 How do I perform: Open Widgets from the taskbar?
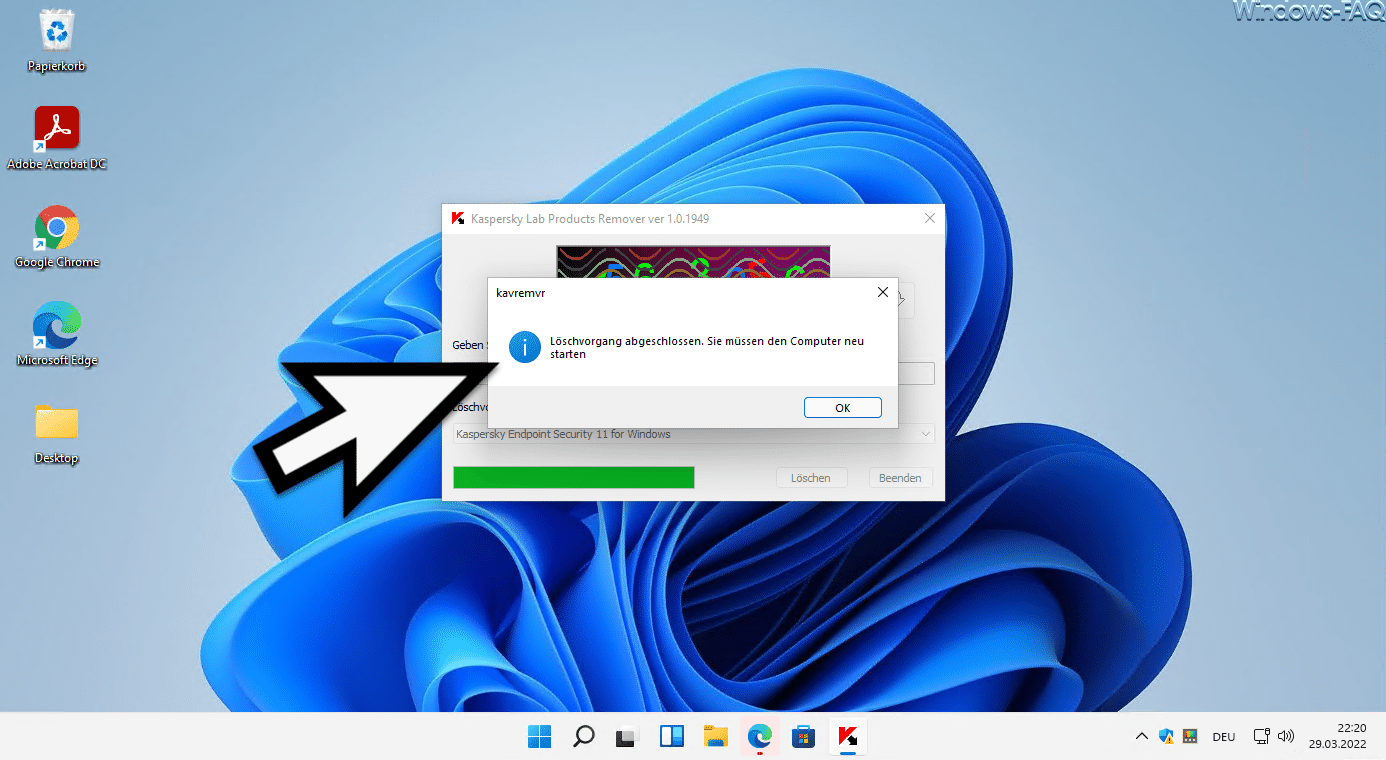(671, 737)
